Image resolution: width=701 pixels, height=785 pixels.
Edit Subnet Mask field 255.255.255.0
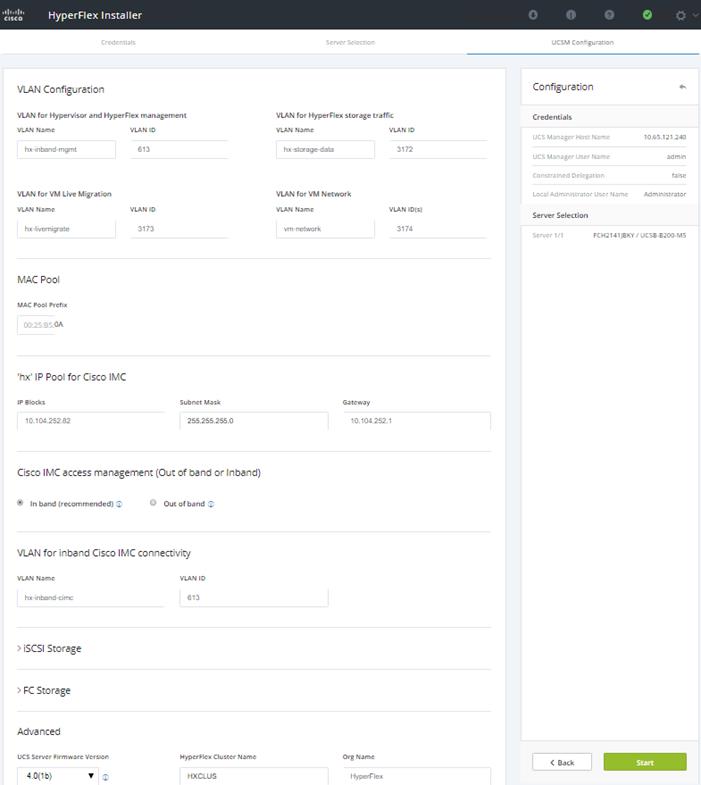[254, 421]
